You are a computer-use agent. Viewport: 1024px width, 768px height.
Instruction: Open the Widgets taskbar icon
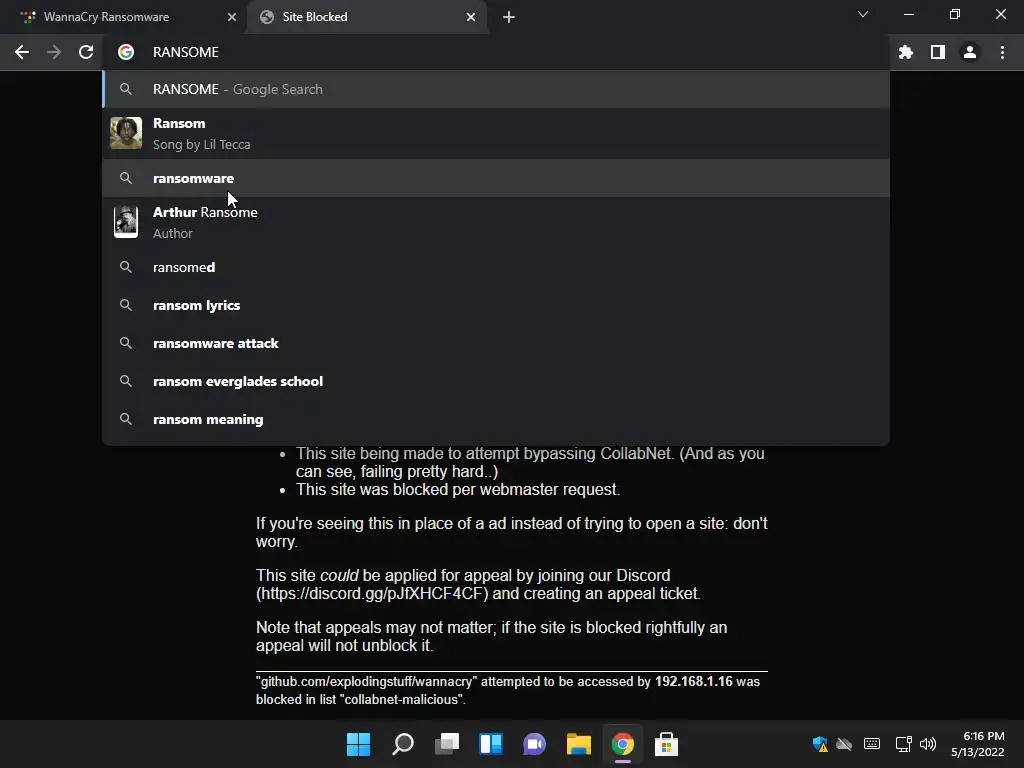(491, 744)
